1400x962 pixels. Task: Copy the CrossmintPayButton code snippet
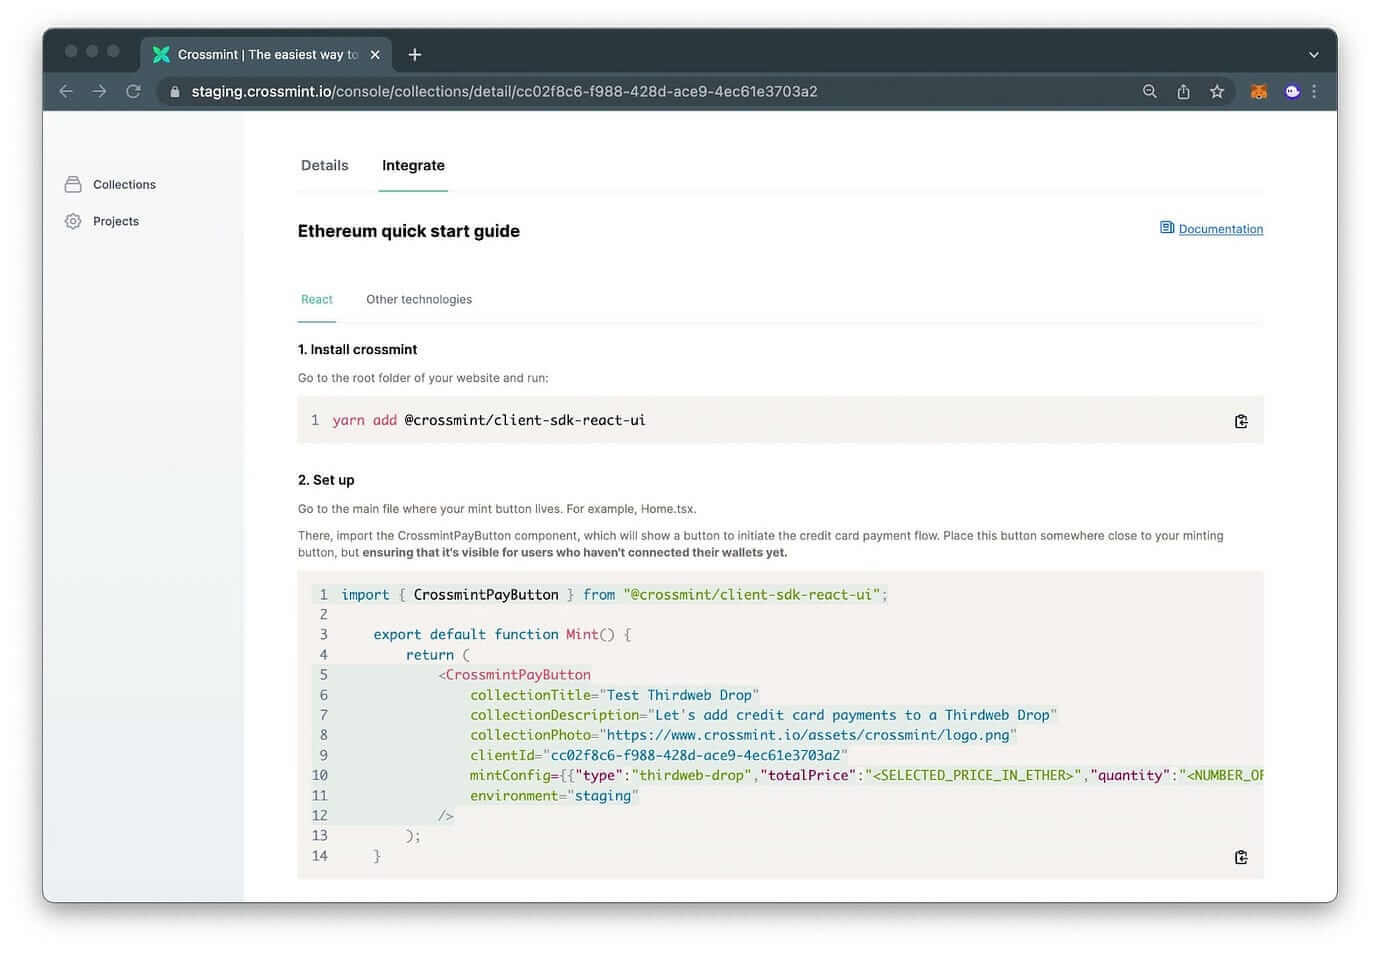tap(1241, 858)
